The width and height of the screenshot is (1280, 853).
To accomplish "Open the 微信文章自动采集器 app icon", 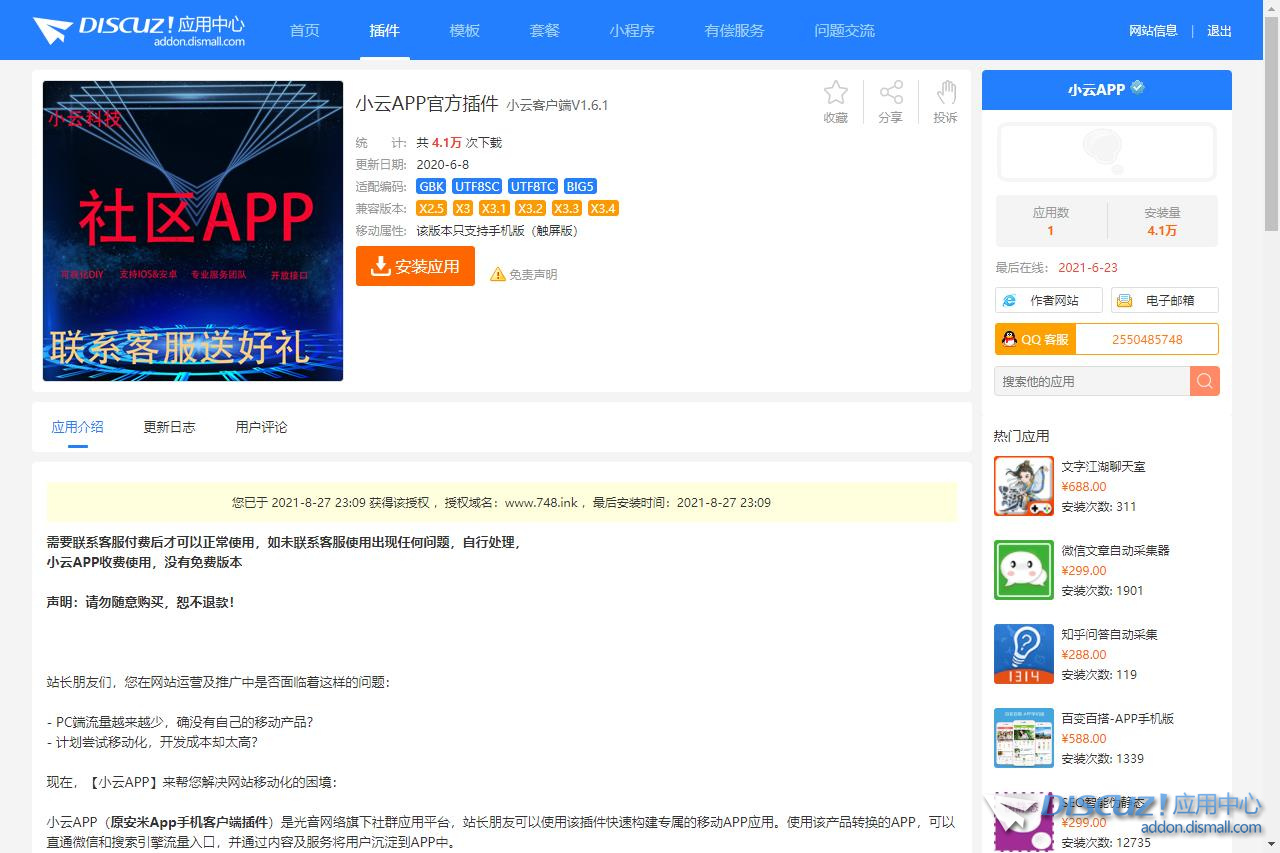I will coord(1023,570).
